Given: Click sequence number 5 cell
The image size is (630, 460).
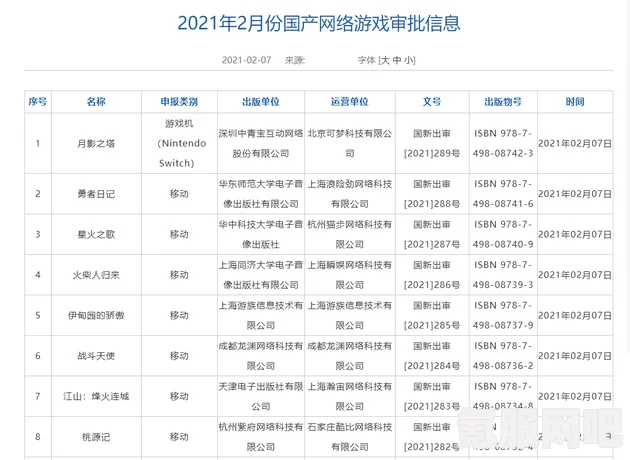Looking at the screenshot, I should (x=38, y=315).
